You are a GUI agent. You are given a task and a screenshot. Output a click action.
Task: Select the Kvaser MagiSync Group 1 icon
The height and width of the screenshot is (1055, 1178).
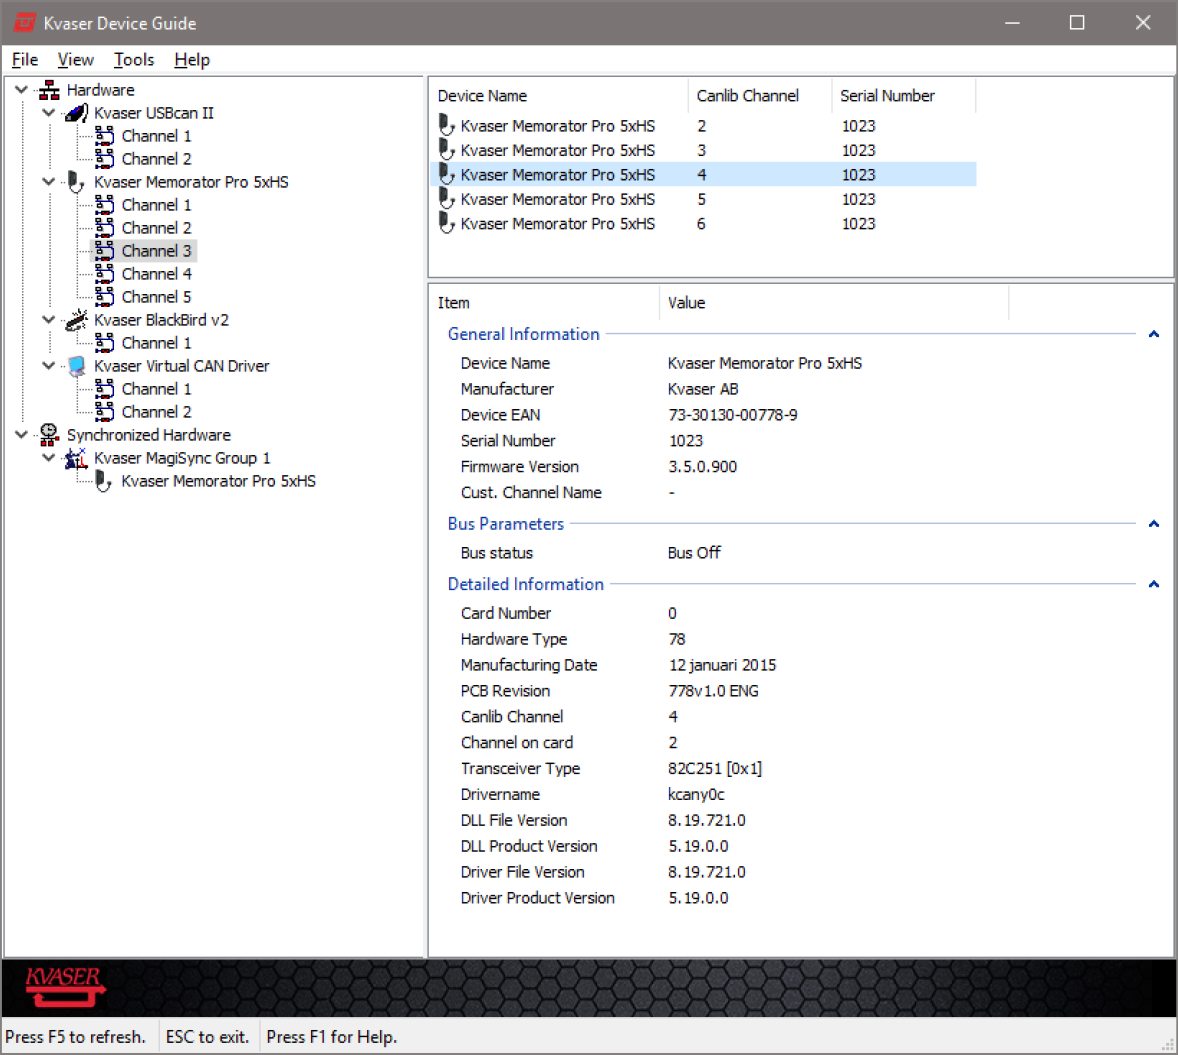click(x=75, y=457)
